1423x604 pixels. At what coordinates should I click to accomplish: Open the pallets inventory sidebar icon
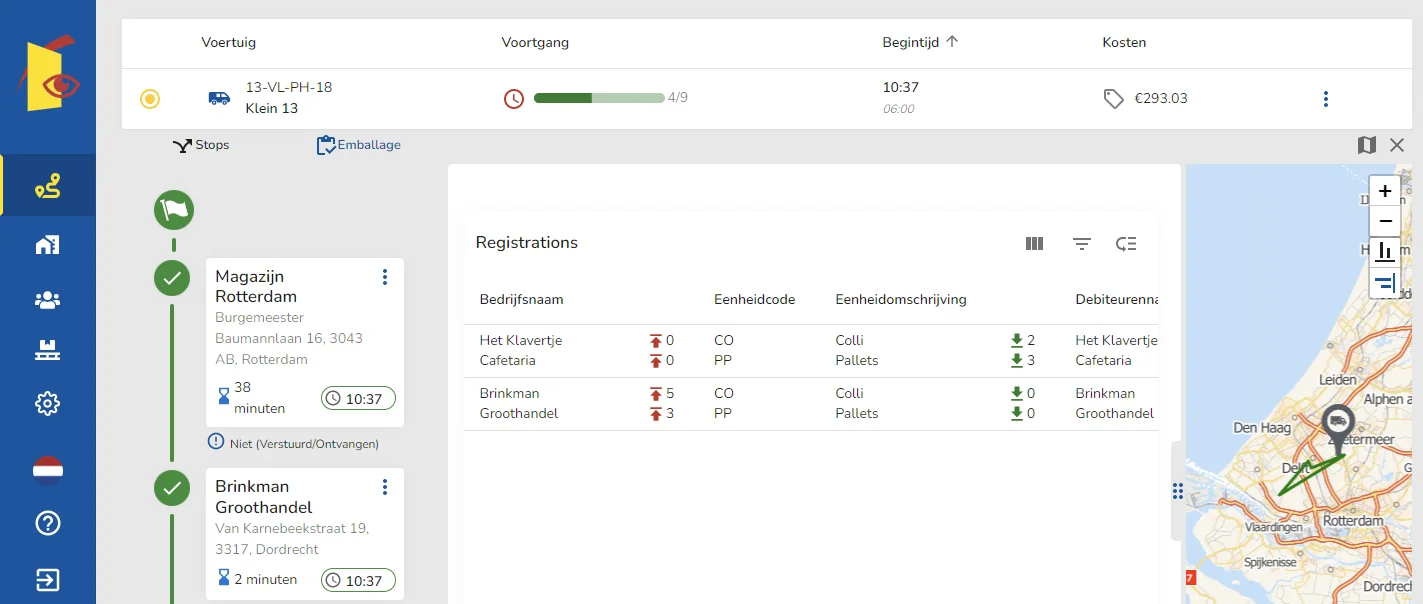[x=48, y=351]
